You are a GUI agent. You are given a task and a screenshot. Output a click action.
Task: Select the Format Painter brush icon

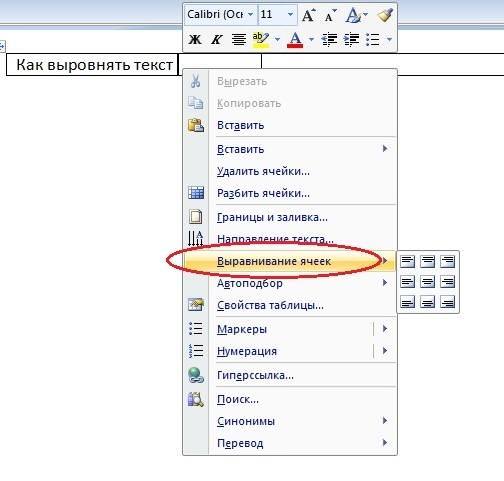(385, 15)
